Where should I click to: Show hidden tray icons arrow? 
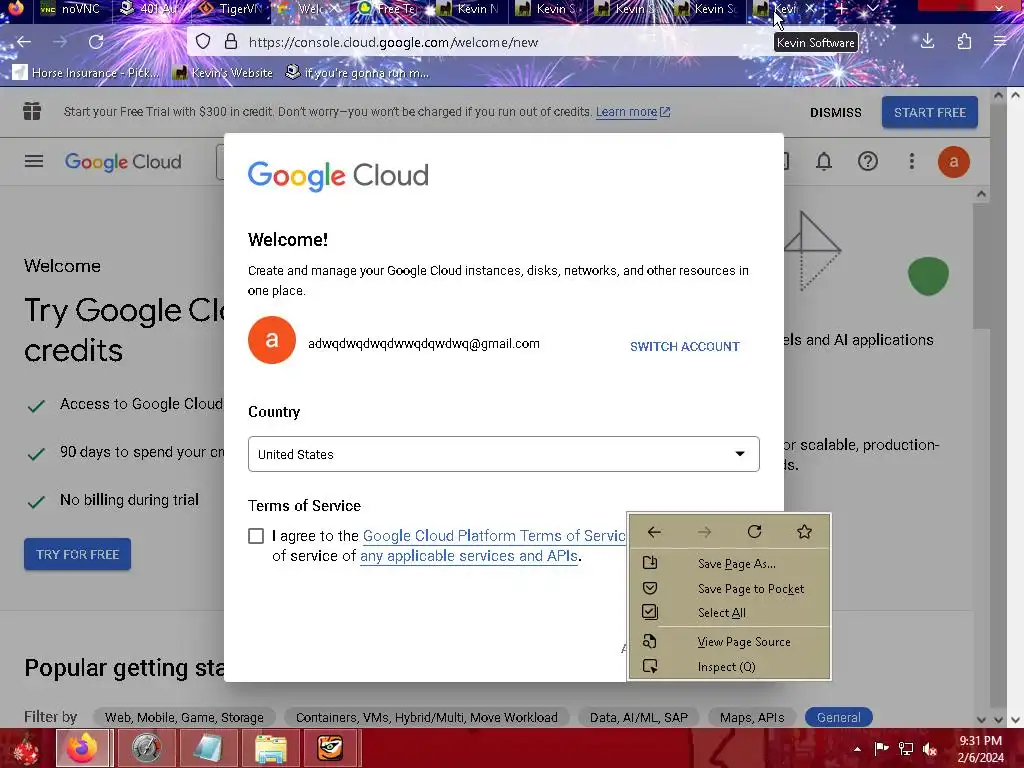857,749
